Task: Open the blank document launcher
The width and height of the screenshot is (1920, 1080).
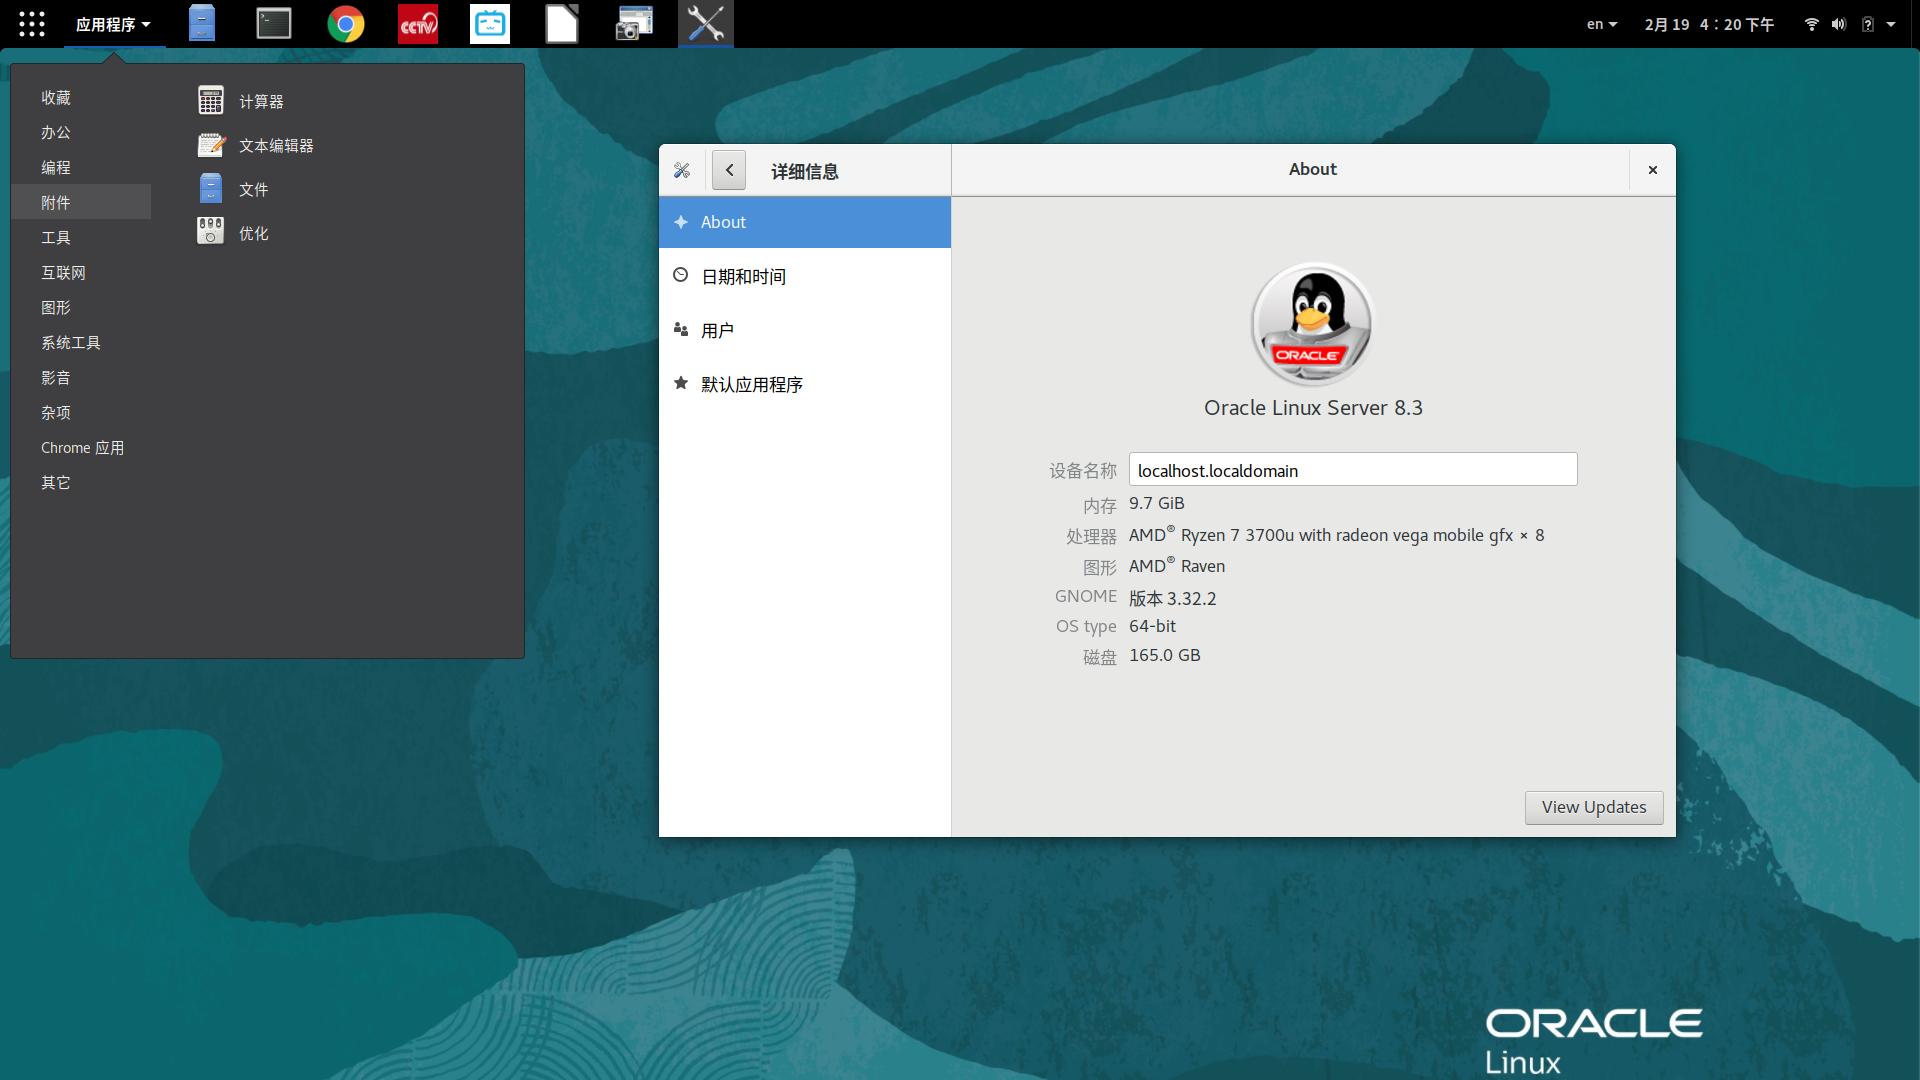Action: pos(562,24)
